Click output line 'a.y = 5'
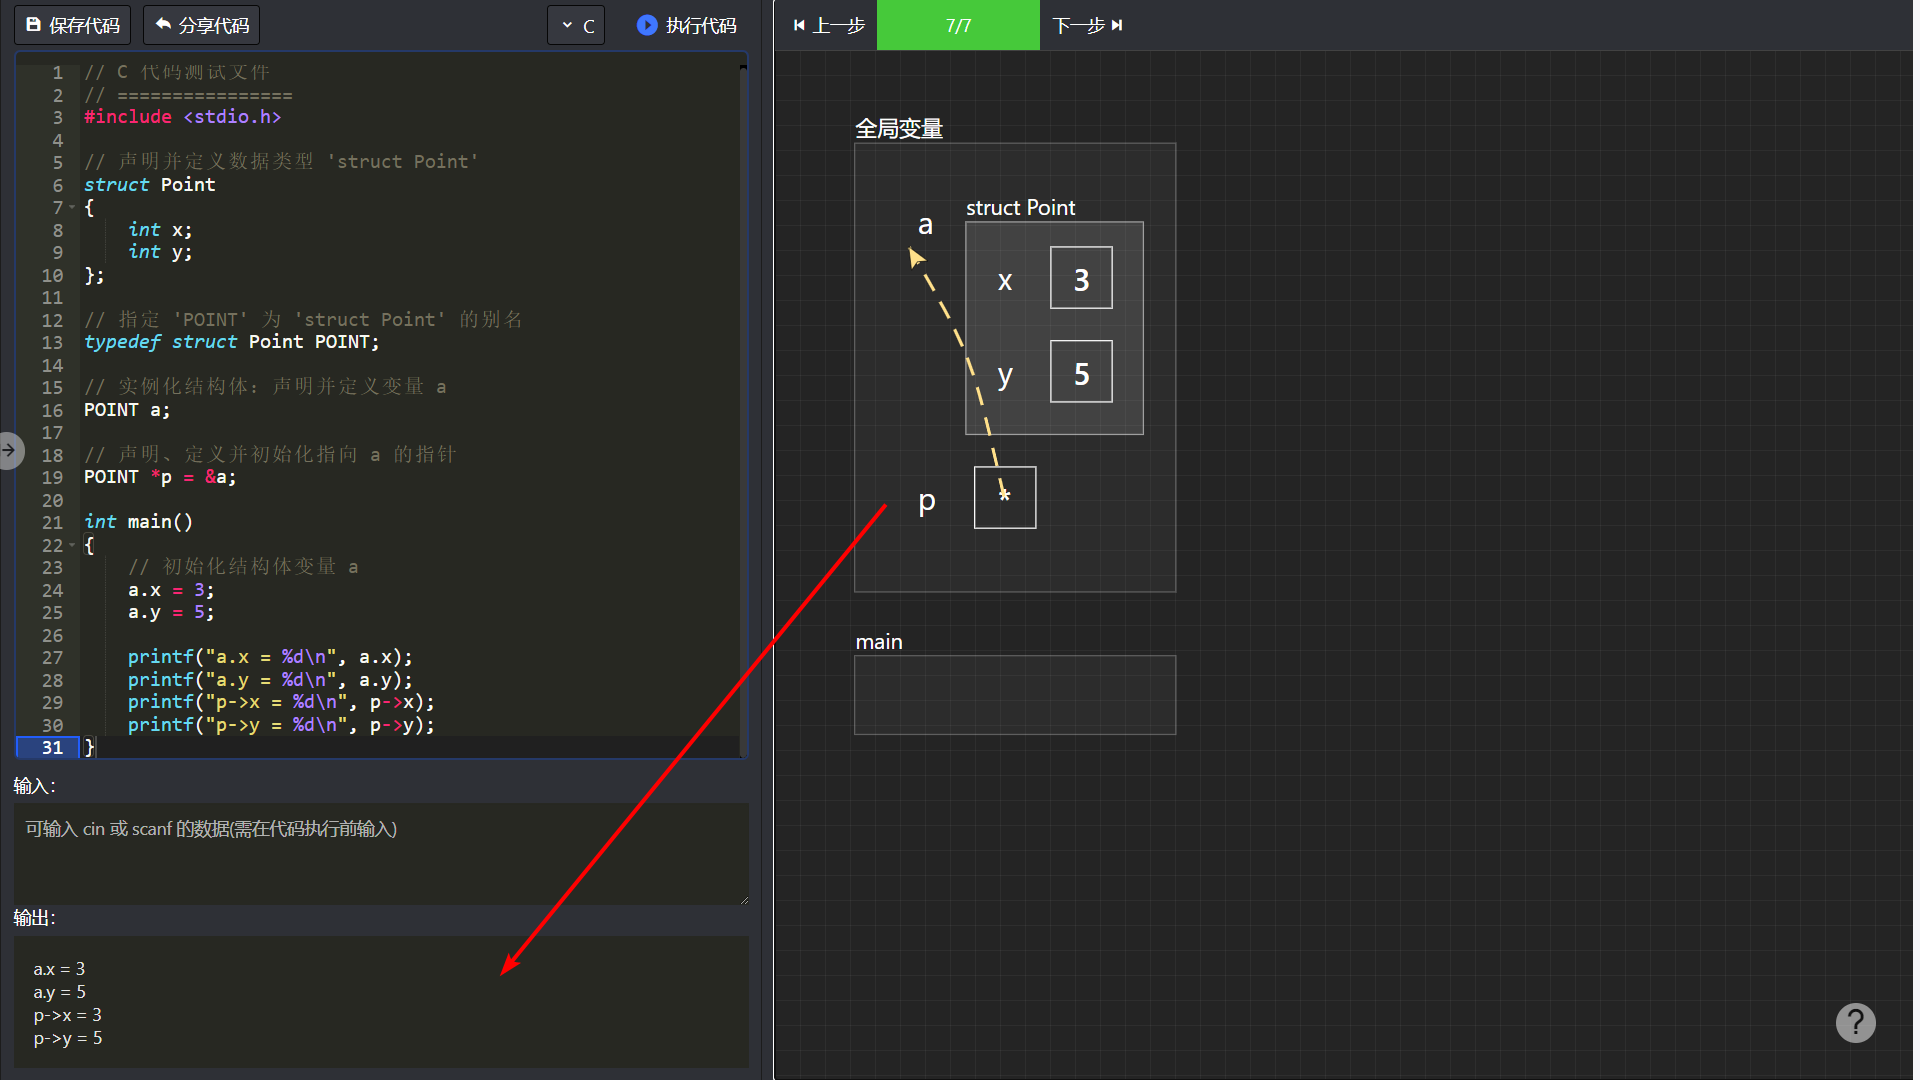Image resolution: width=1920 pixels, height=1080 pixels. click(59, 992)
